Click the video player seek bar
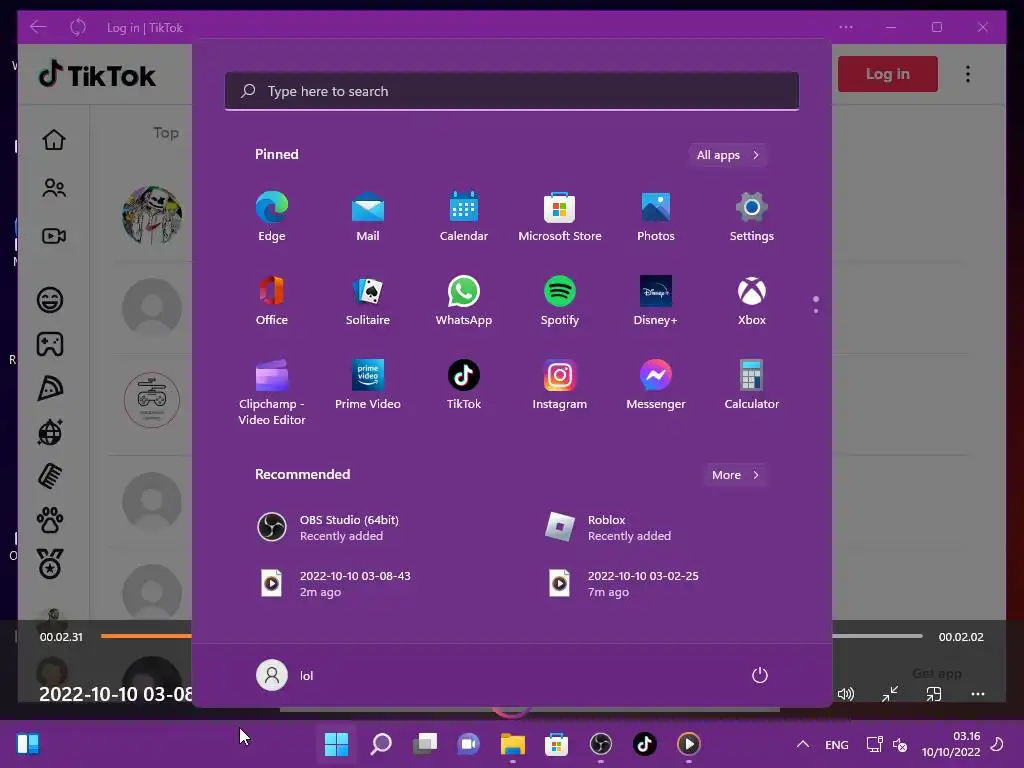 pyautogui.click(x=511, y=635)
